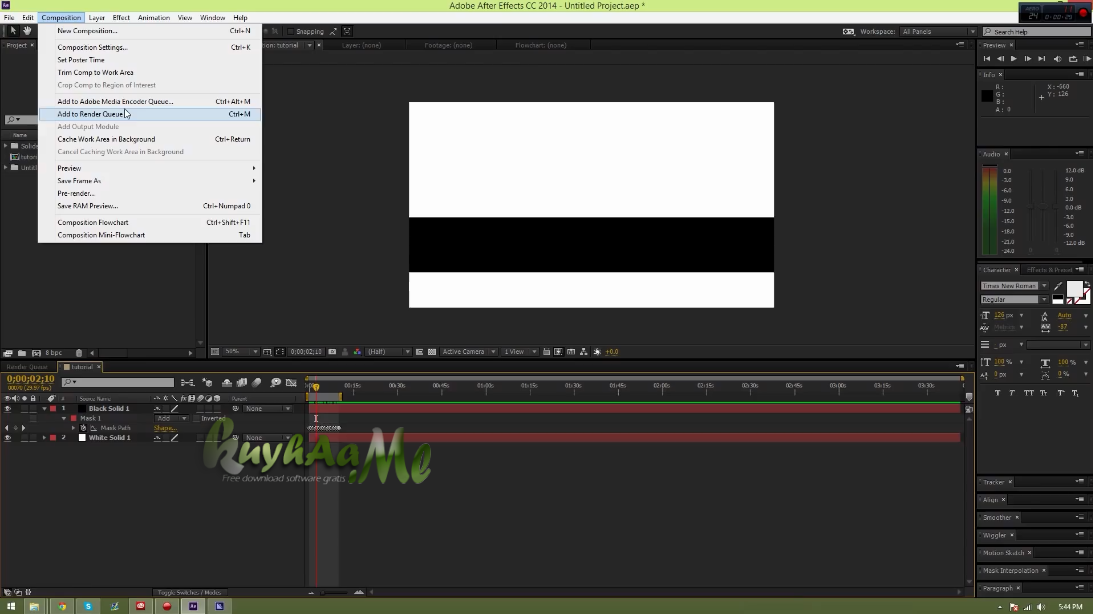Collapse the Black Solid 1 layer
Image resolution: width=1093 pixels, height=614 pixels.
(x=44, y=408)
